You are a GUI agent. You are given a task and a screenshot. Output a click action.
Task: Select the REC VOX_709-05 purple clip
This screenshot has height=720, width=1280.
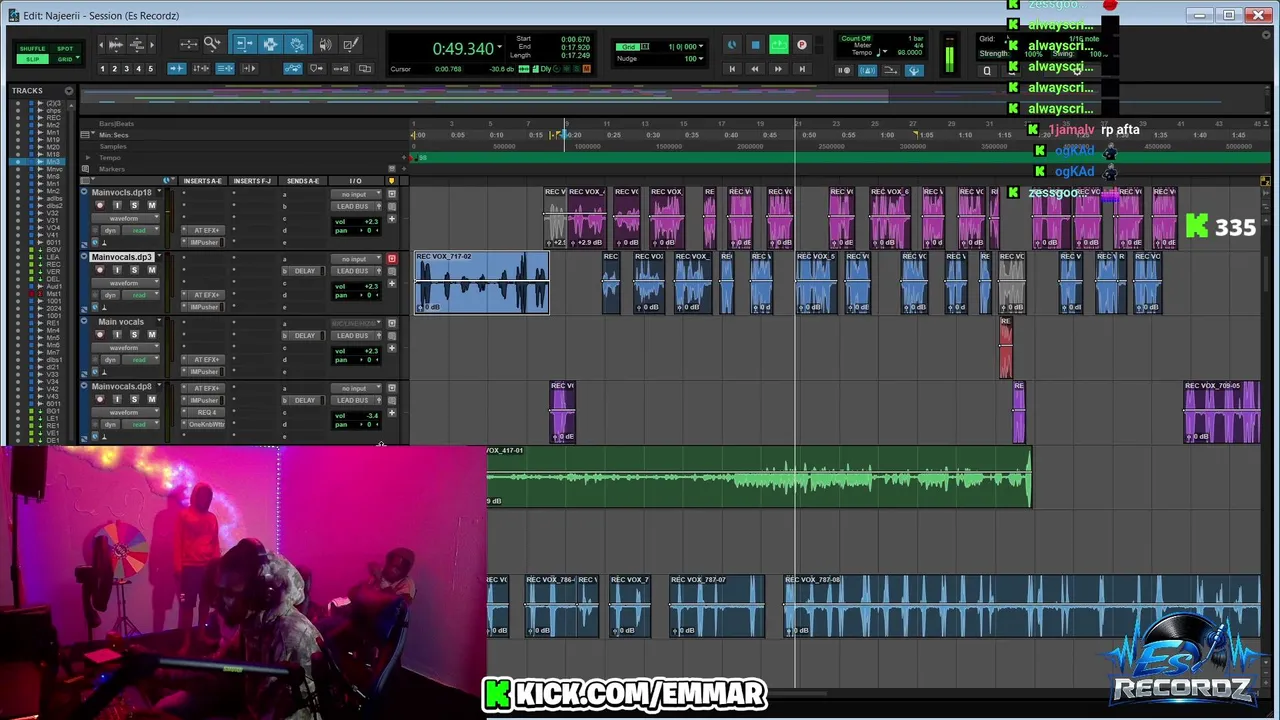[x=1222, y=412]
